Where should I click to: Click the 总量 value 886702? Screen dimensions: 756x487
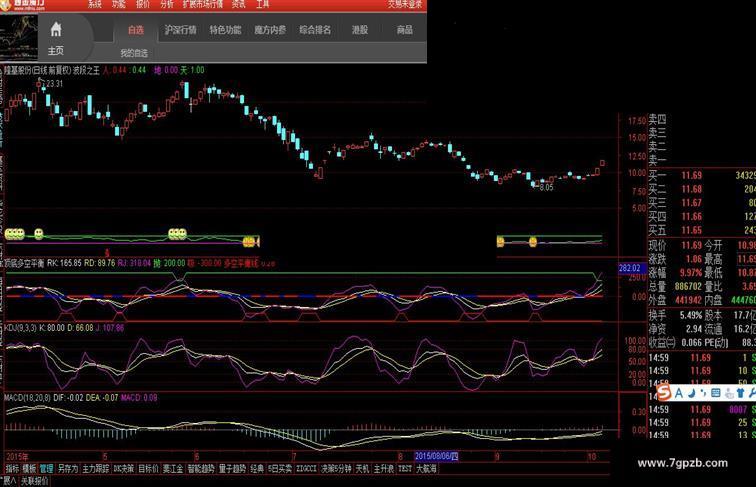[x=688, y=286]
